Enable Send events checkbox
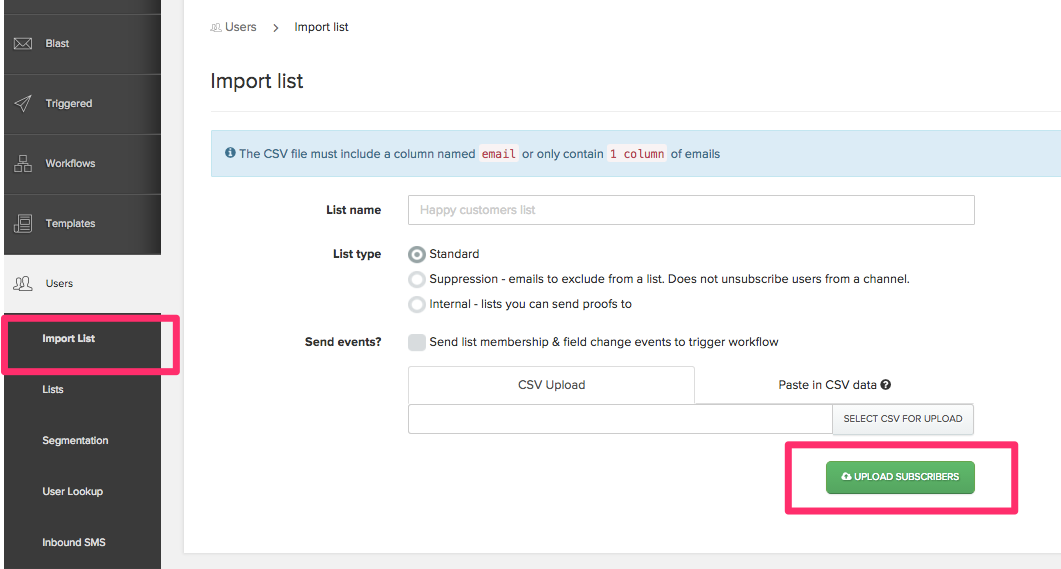Screen dimensions: 1061x569 click(417, 342)
